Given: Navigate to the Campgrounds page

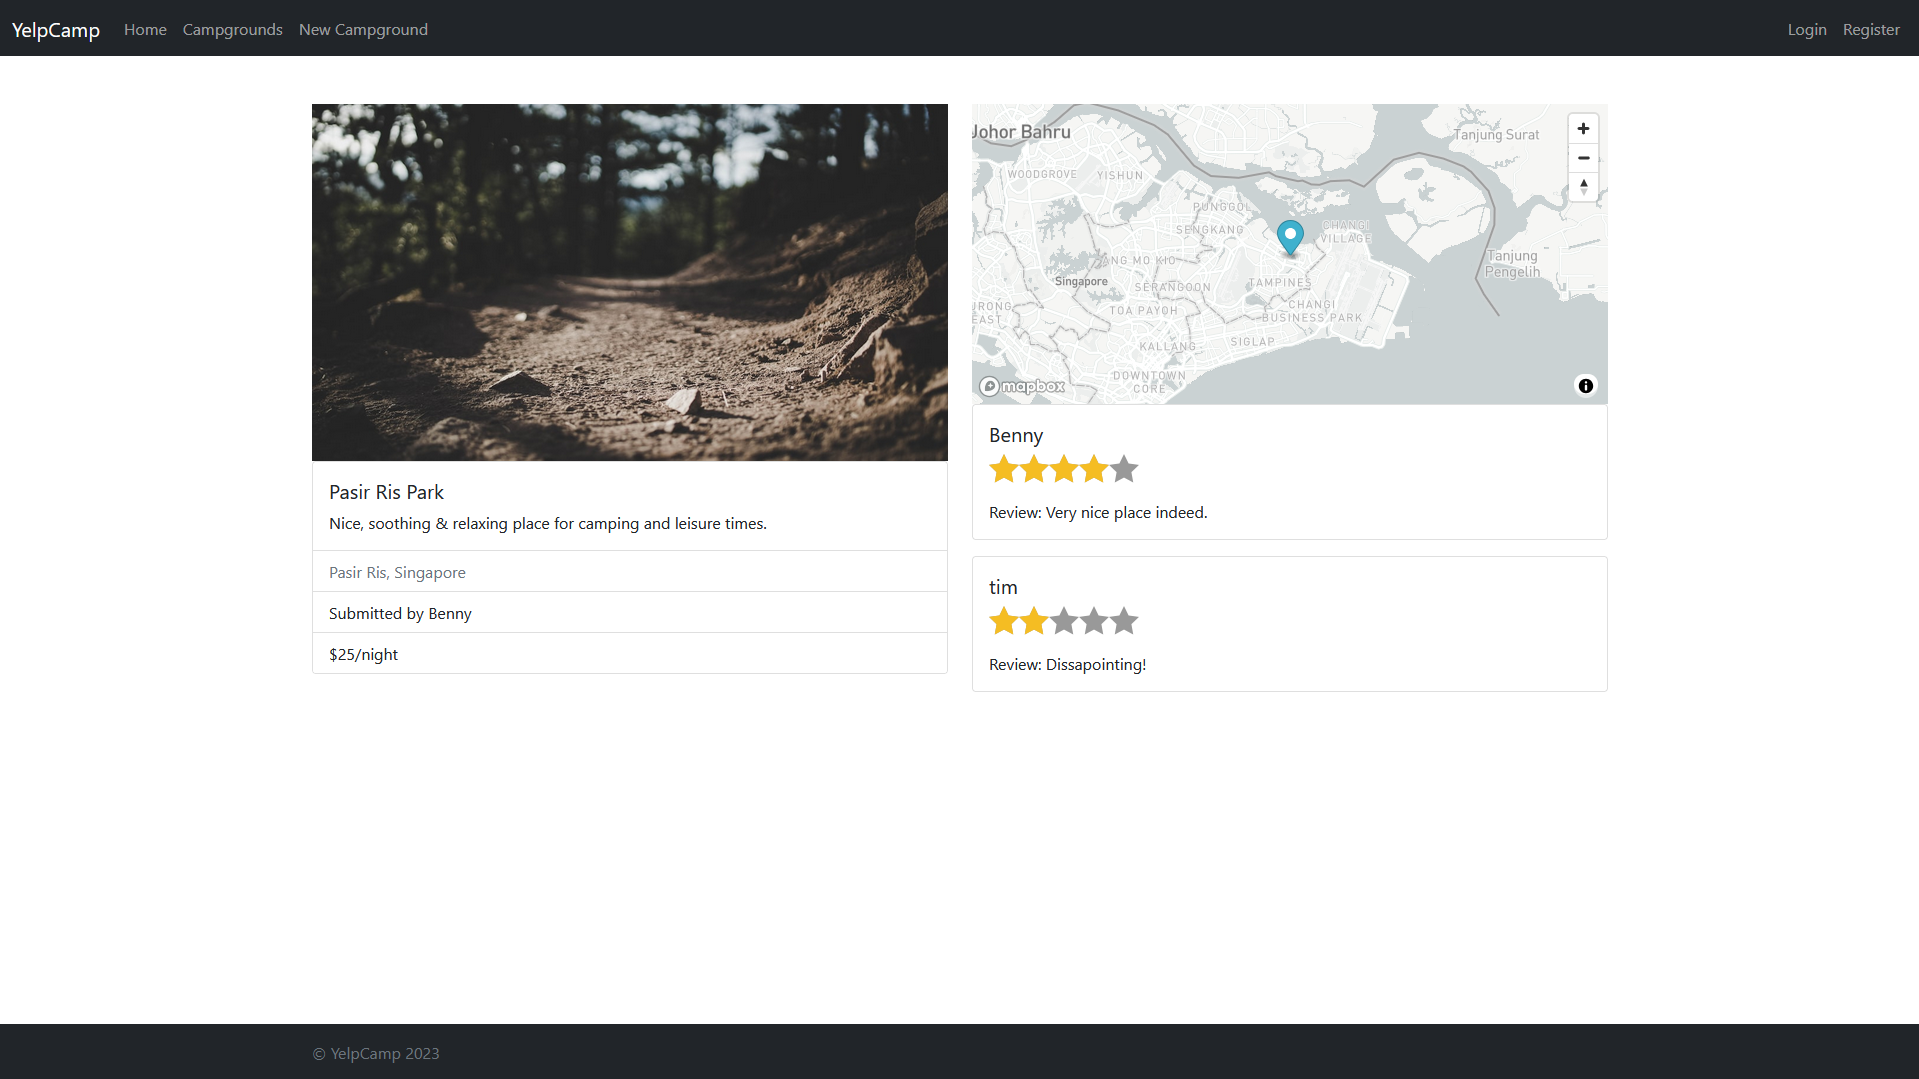Looking at the screenshot, I should [232, 29].
